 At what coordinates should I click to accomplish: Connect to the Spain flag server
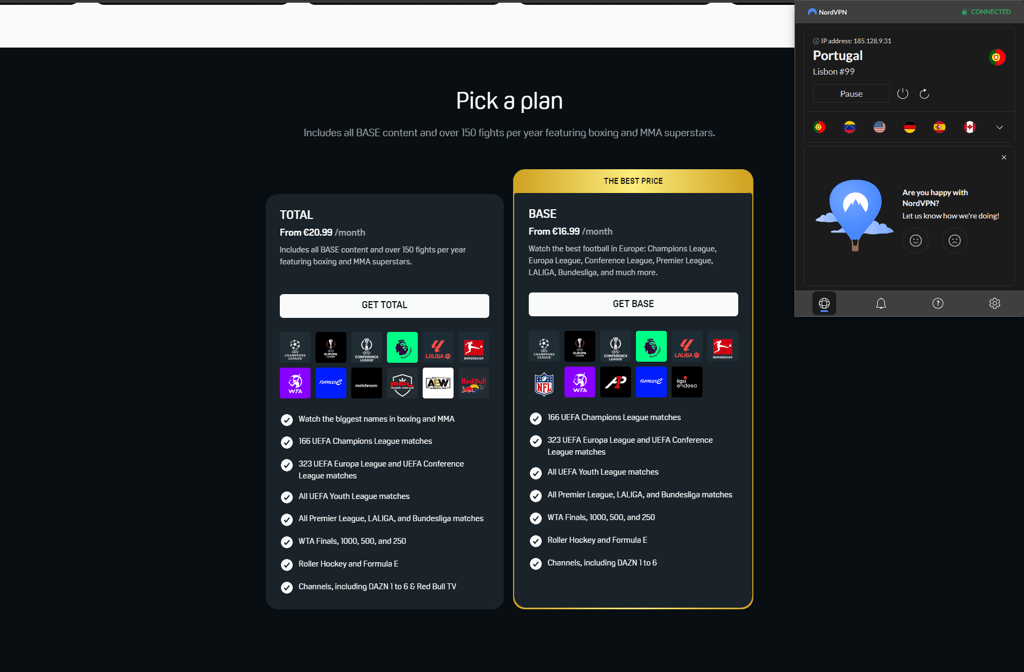point(940,127)
